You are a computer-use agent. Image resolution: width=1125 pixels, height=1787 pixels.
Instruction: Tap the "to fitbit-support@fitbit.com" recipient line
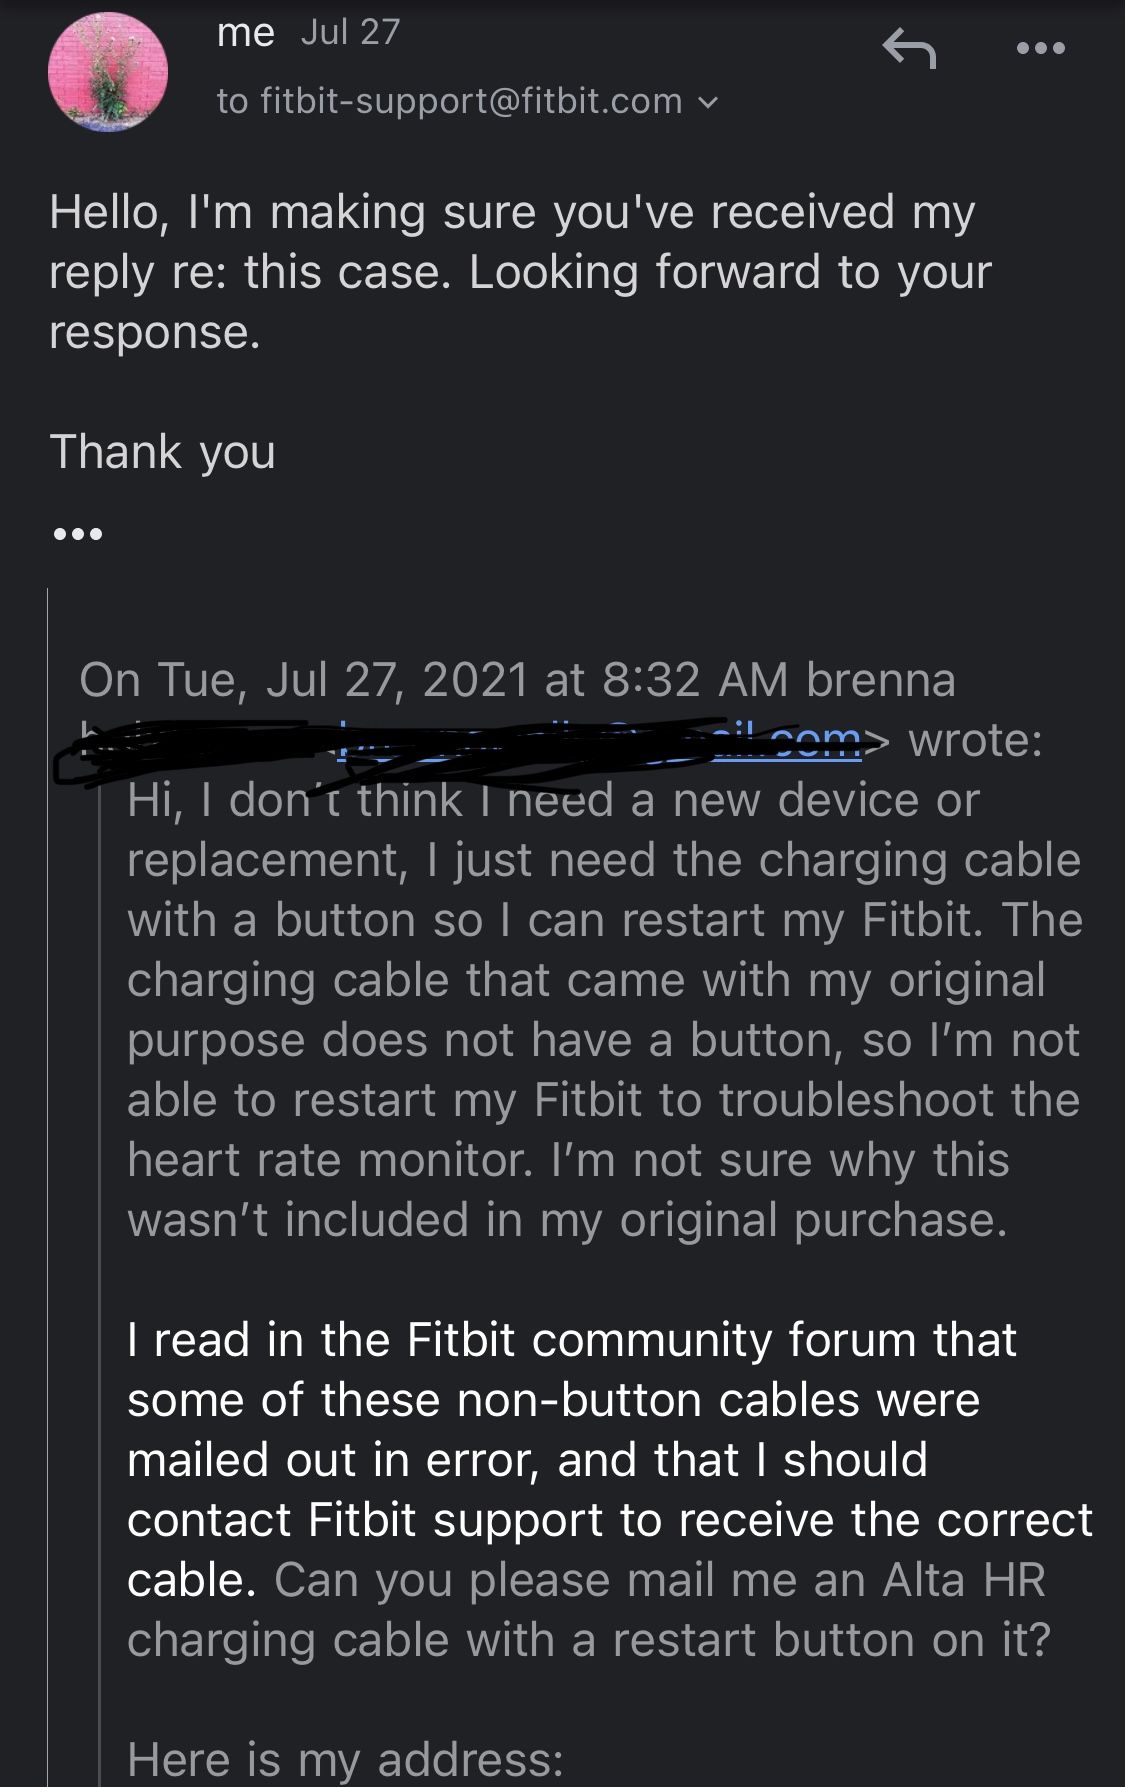450,101
